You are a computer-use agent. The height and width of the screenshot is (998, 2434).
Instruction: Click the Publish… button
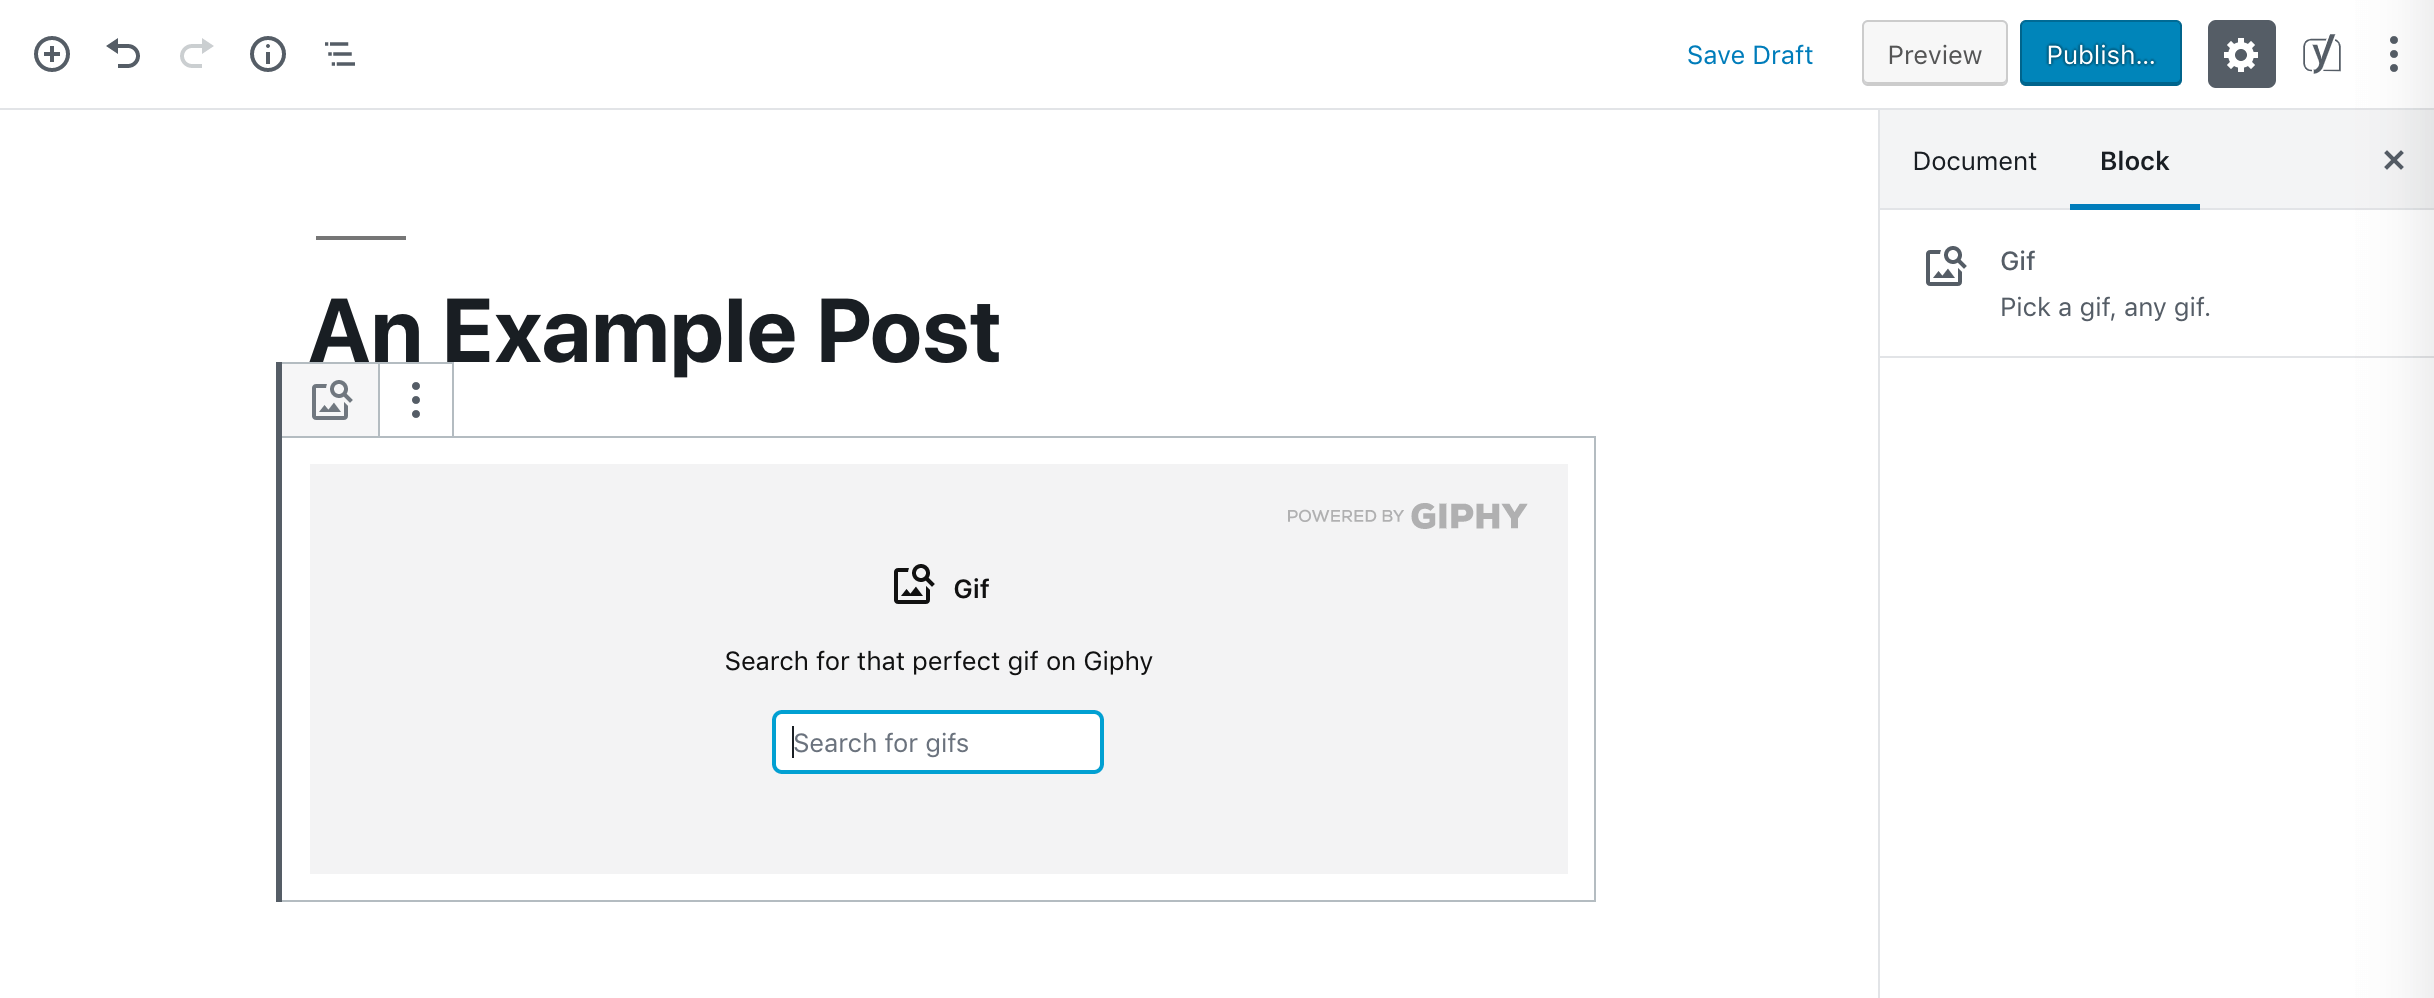click(2100, 54)
